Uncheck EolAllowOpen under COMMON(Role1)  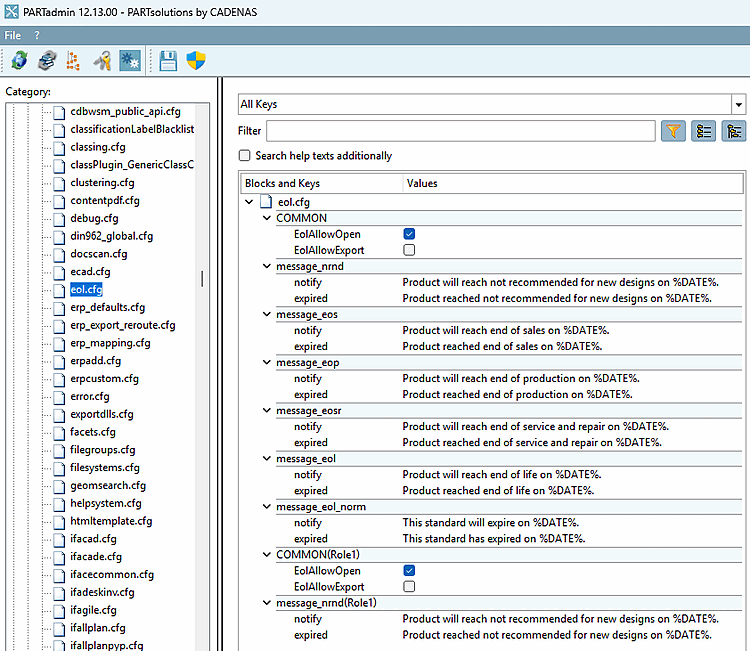(409, 570)
